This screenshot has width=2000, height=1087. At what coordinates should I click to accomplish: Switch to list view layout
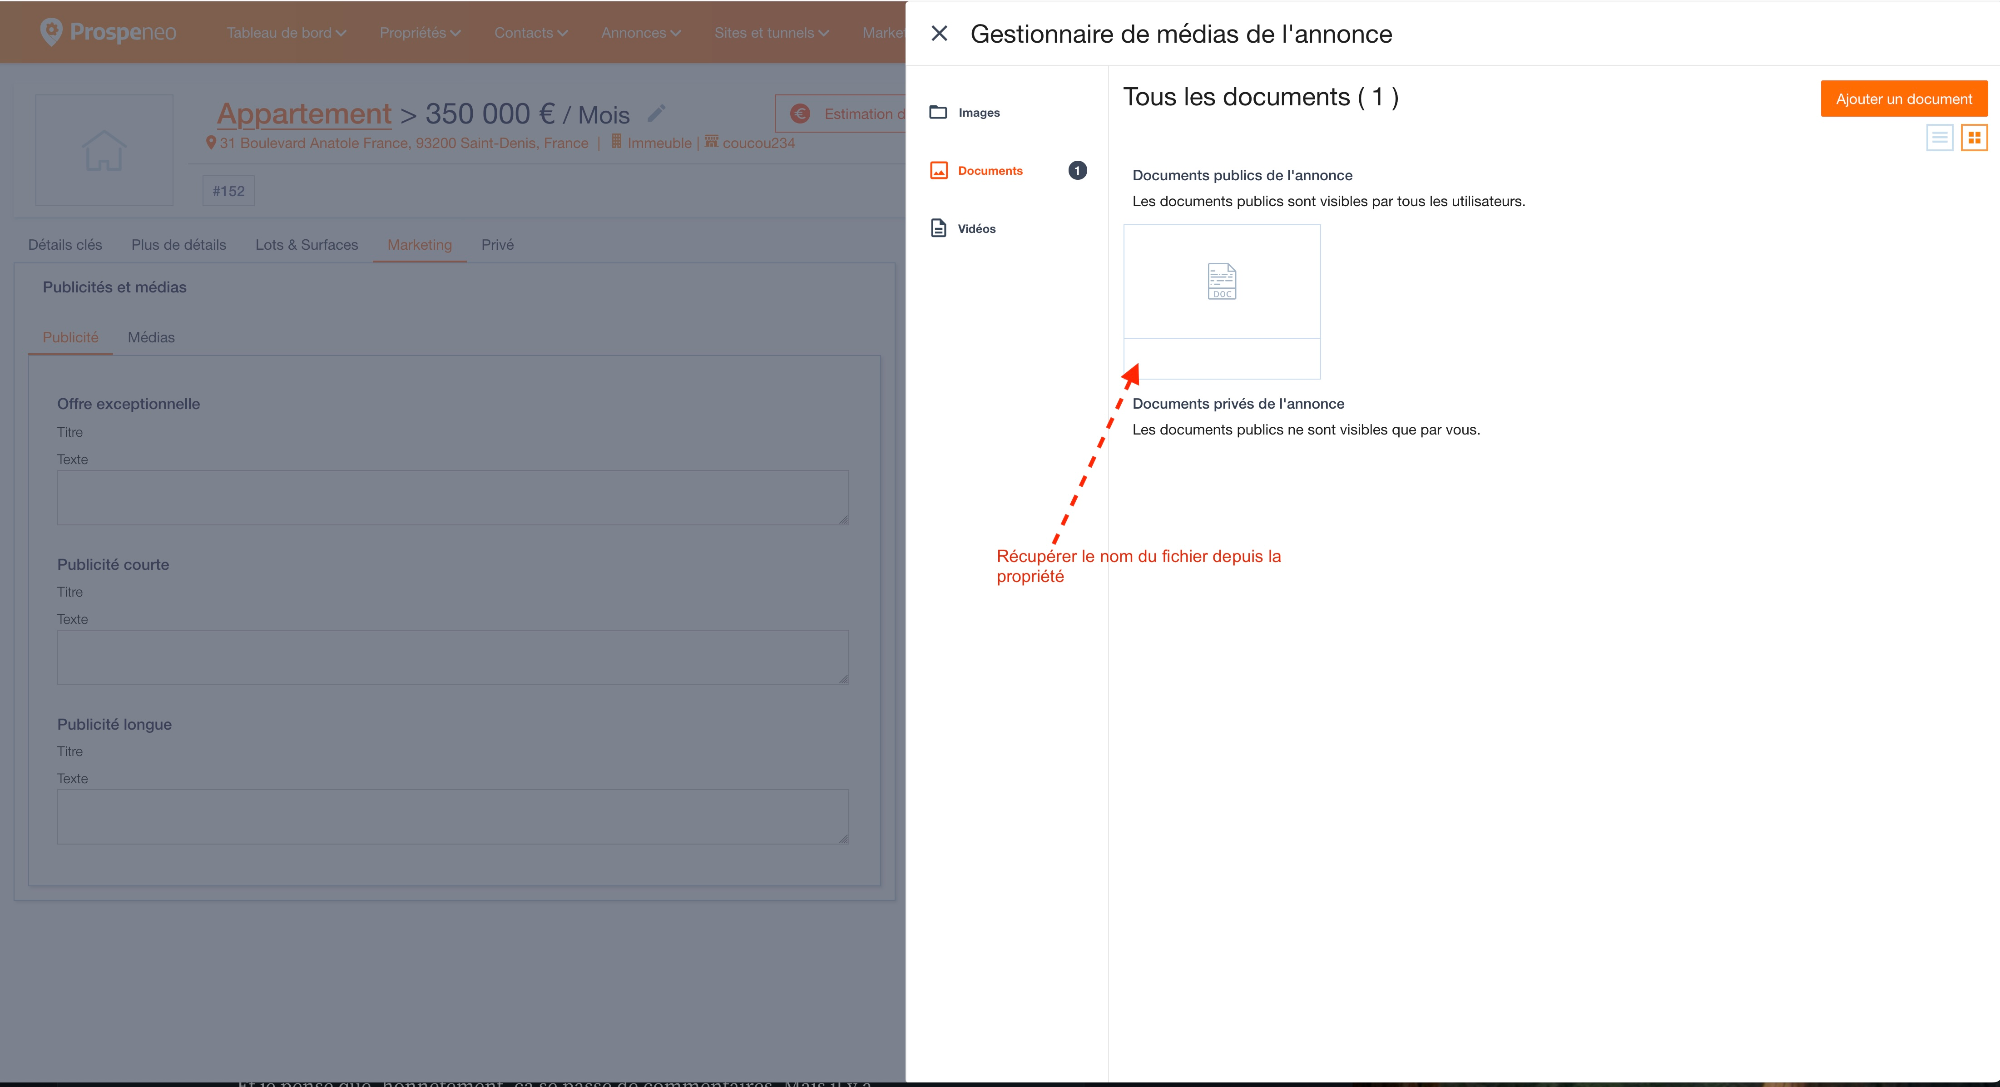1939,138
